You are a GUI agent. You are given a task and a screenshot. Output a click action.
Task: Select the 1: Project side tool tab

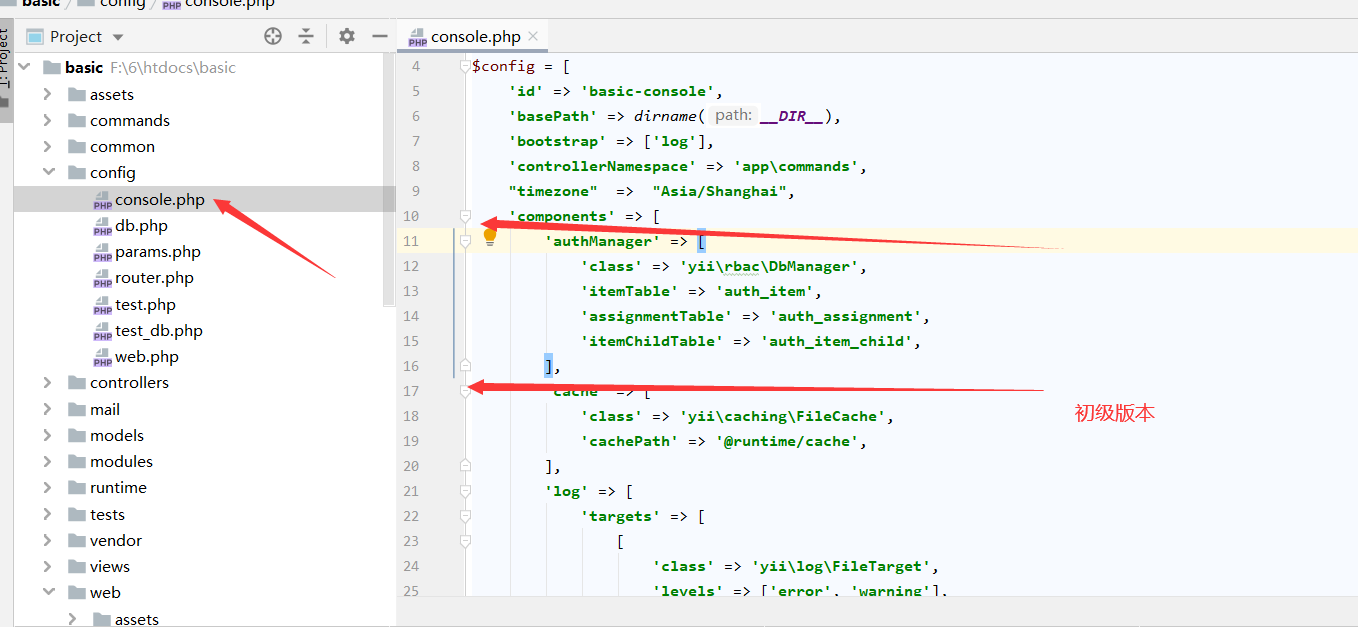pos(6,72)
